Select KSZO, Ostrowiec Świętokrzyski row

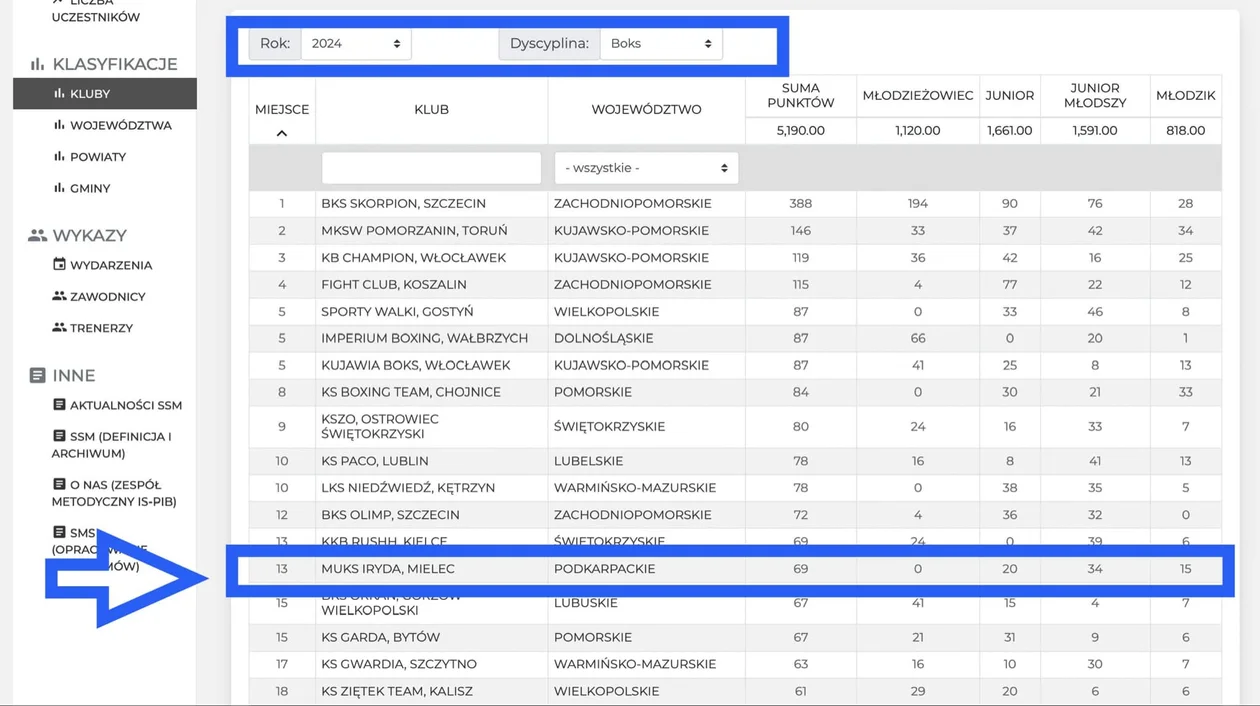click(x=735, y=427)
